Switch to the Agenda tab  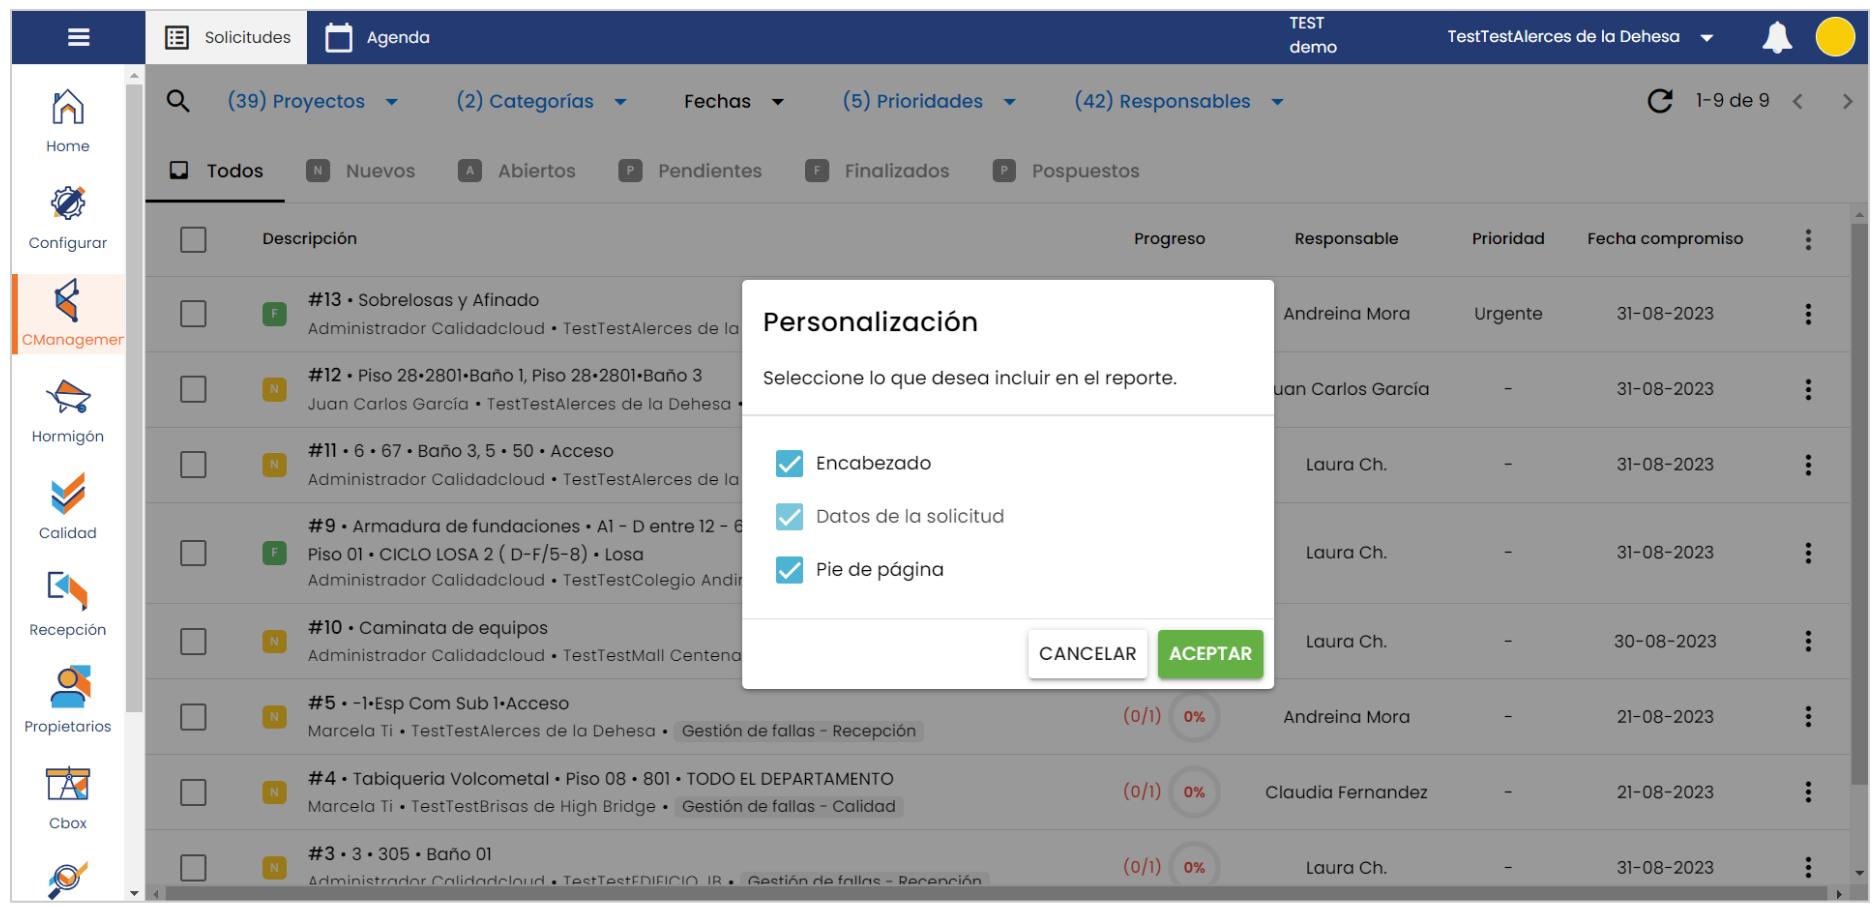378,37
